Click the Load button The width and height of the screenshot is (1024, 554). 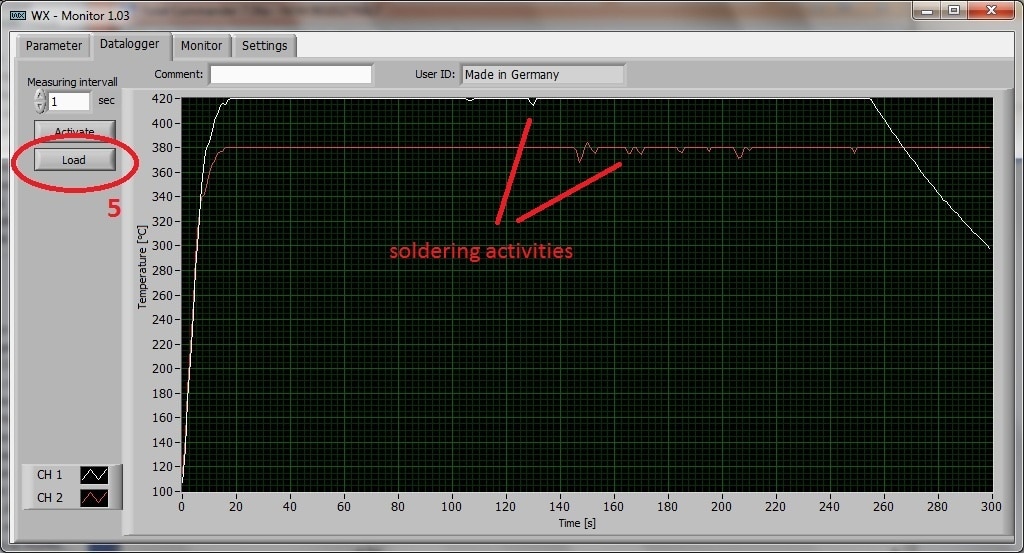pos(74,159)
